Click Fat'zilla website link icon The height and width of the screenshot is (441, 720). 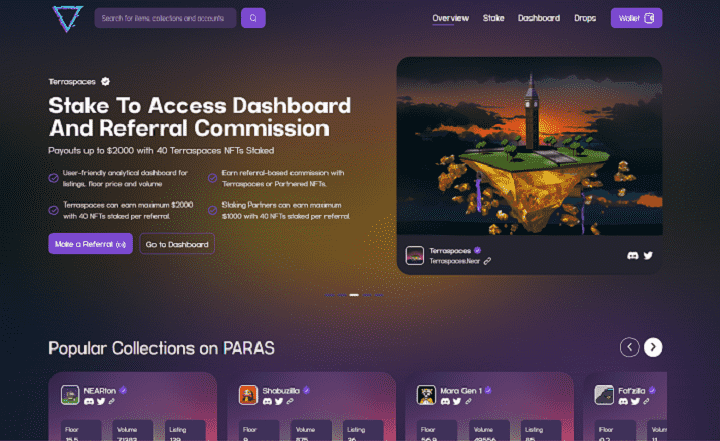646,401
